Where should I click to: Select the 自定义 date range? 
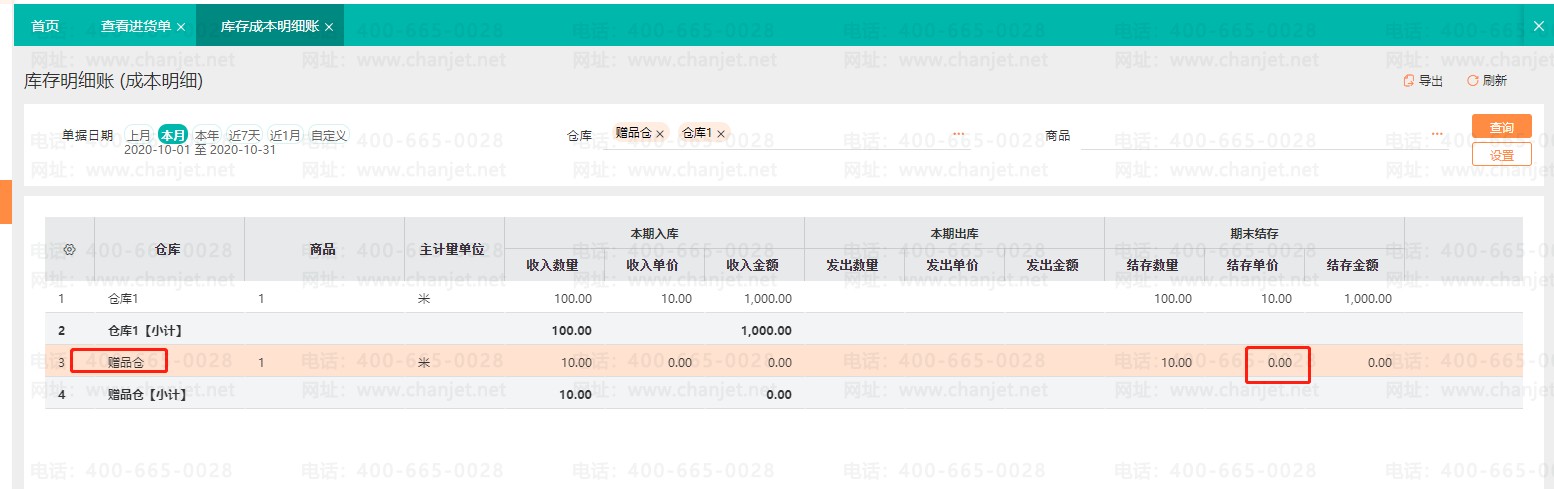[328, 135]
